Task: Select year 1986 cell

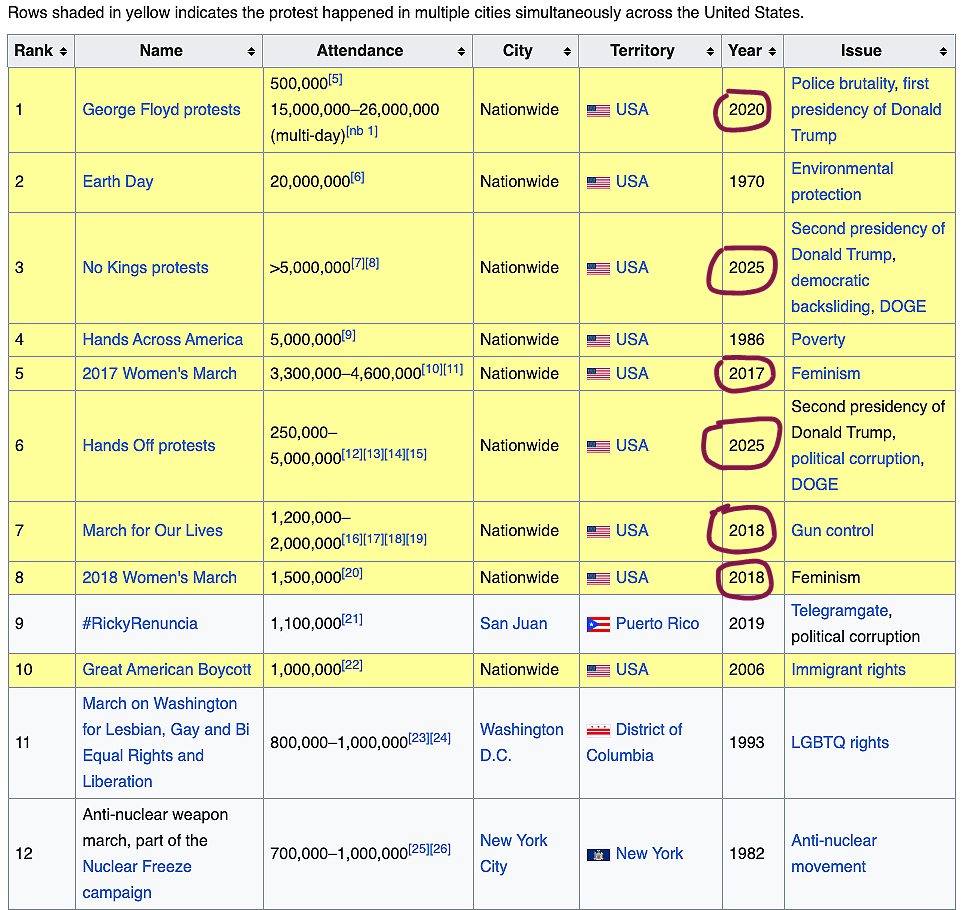Action: tap(746, 339)
